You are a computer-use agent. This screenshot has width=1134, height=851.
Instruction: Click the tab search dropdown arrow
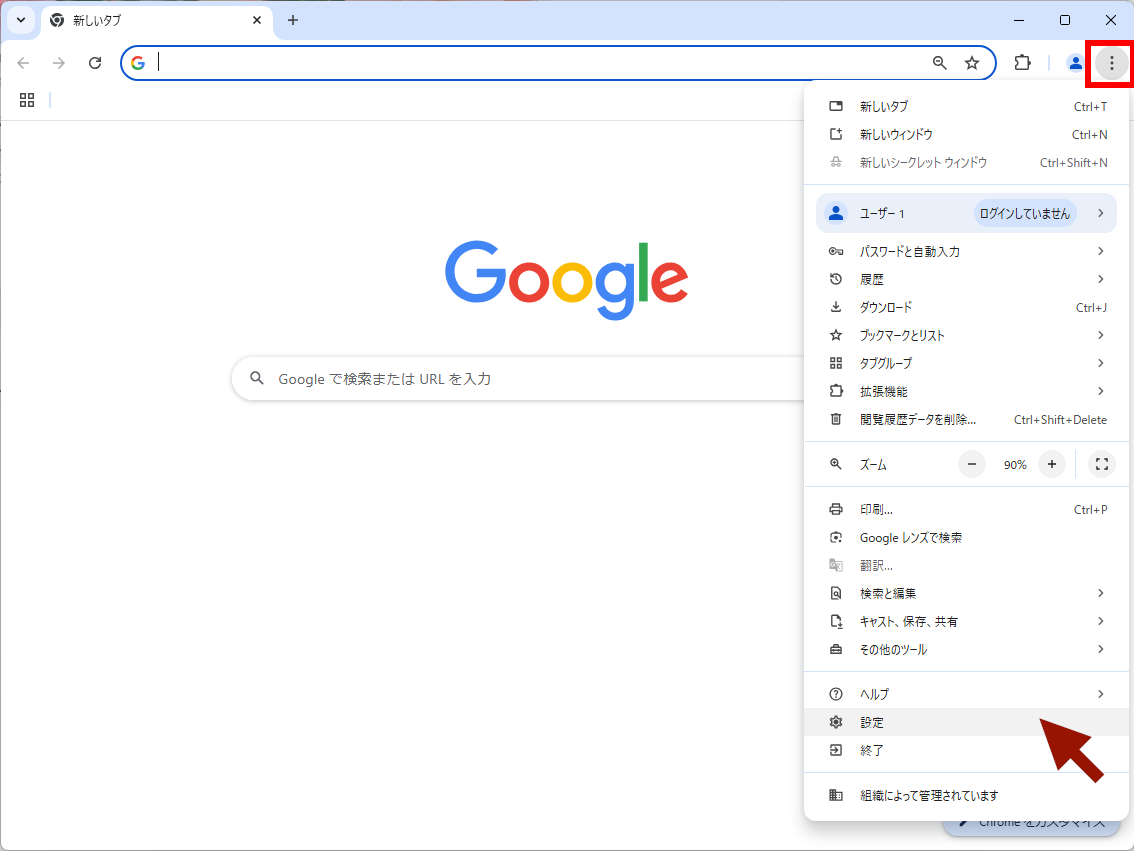[x=21, y=20]
